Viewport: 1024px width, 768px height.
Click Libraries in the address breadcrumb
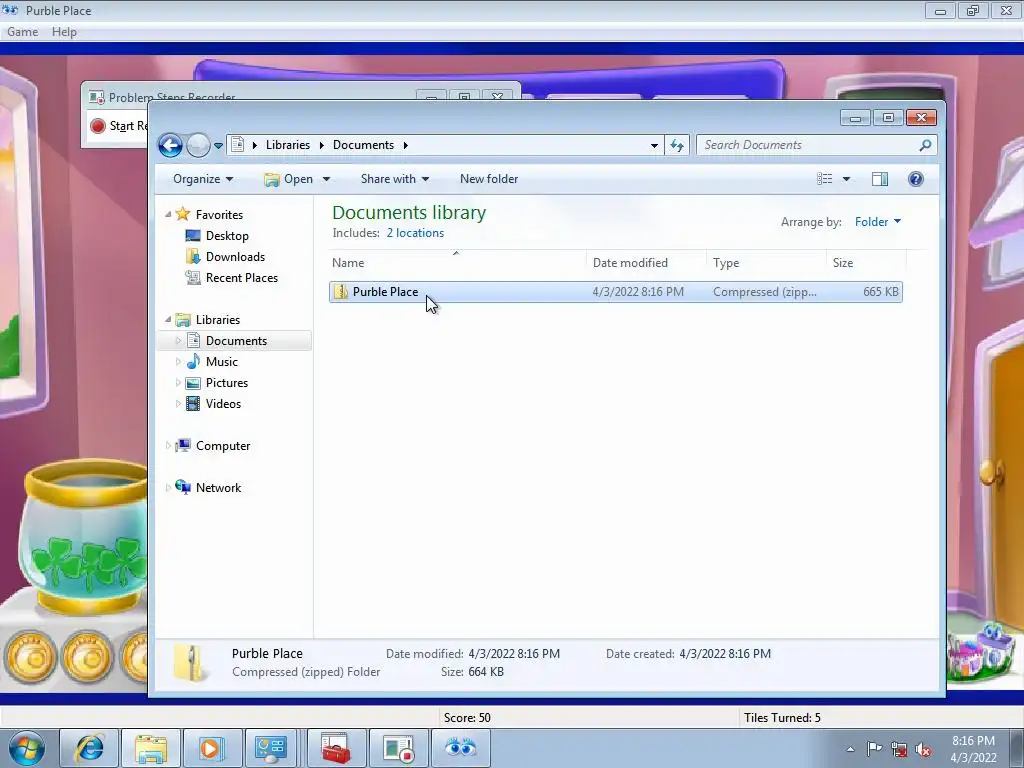[287, 145]
